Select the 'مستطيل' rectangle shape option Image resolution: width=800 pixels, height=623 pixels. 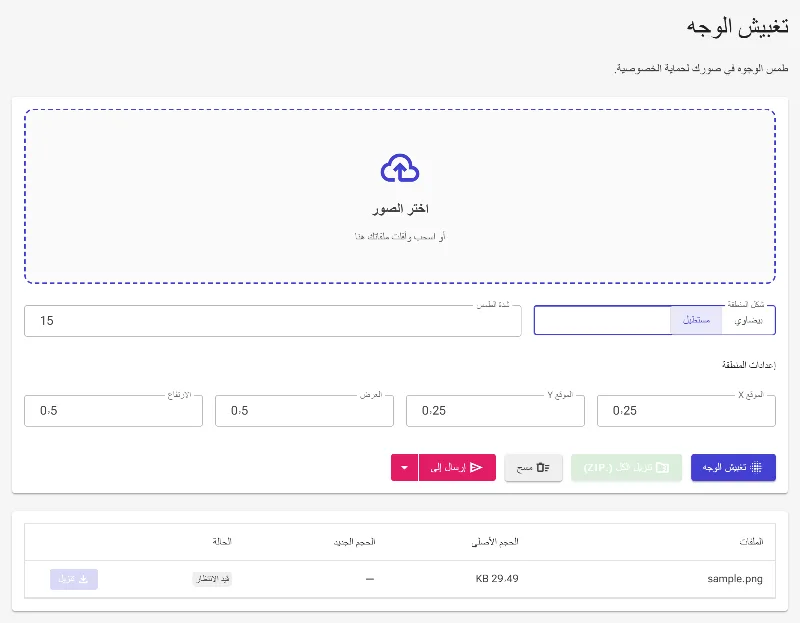696,320
